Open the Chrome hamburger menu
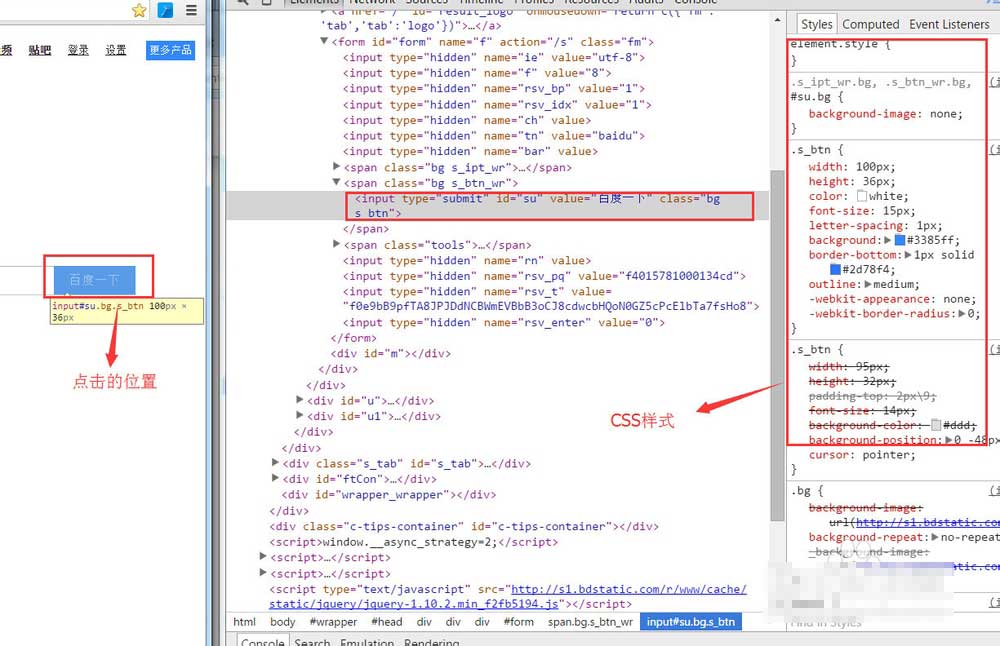 click(191, 10)
